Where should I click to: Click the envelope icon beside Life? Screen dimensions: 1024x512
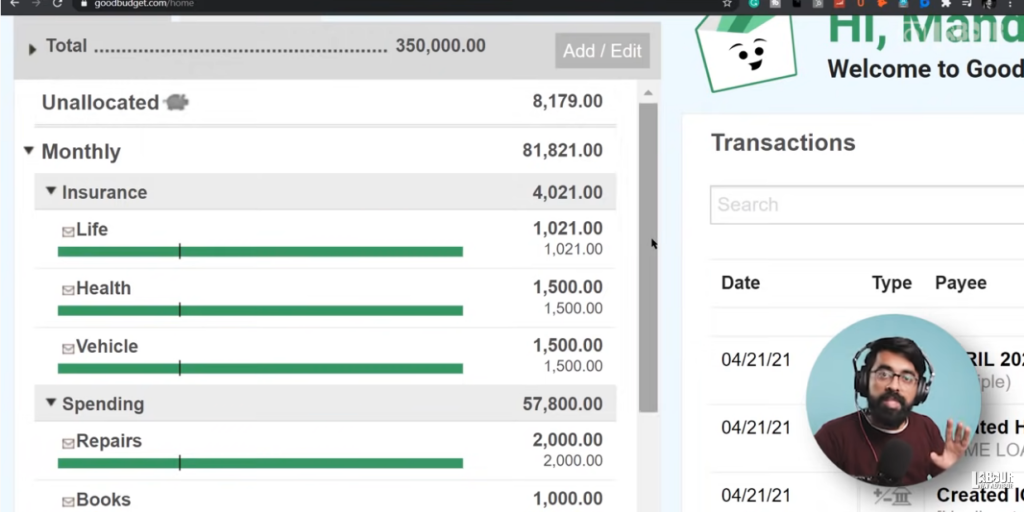coord(68,231)
